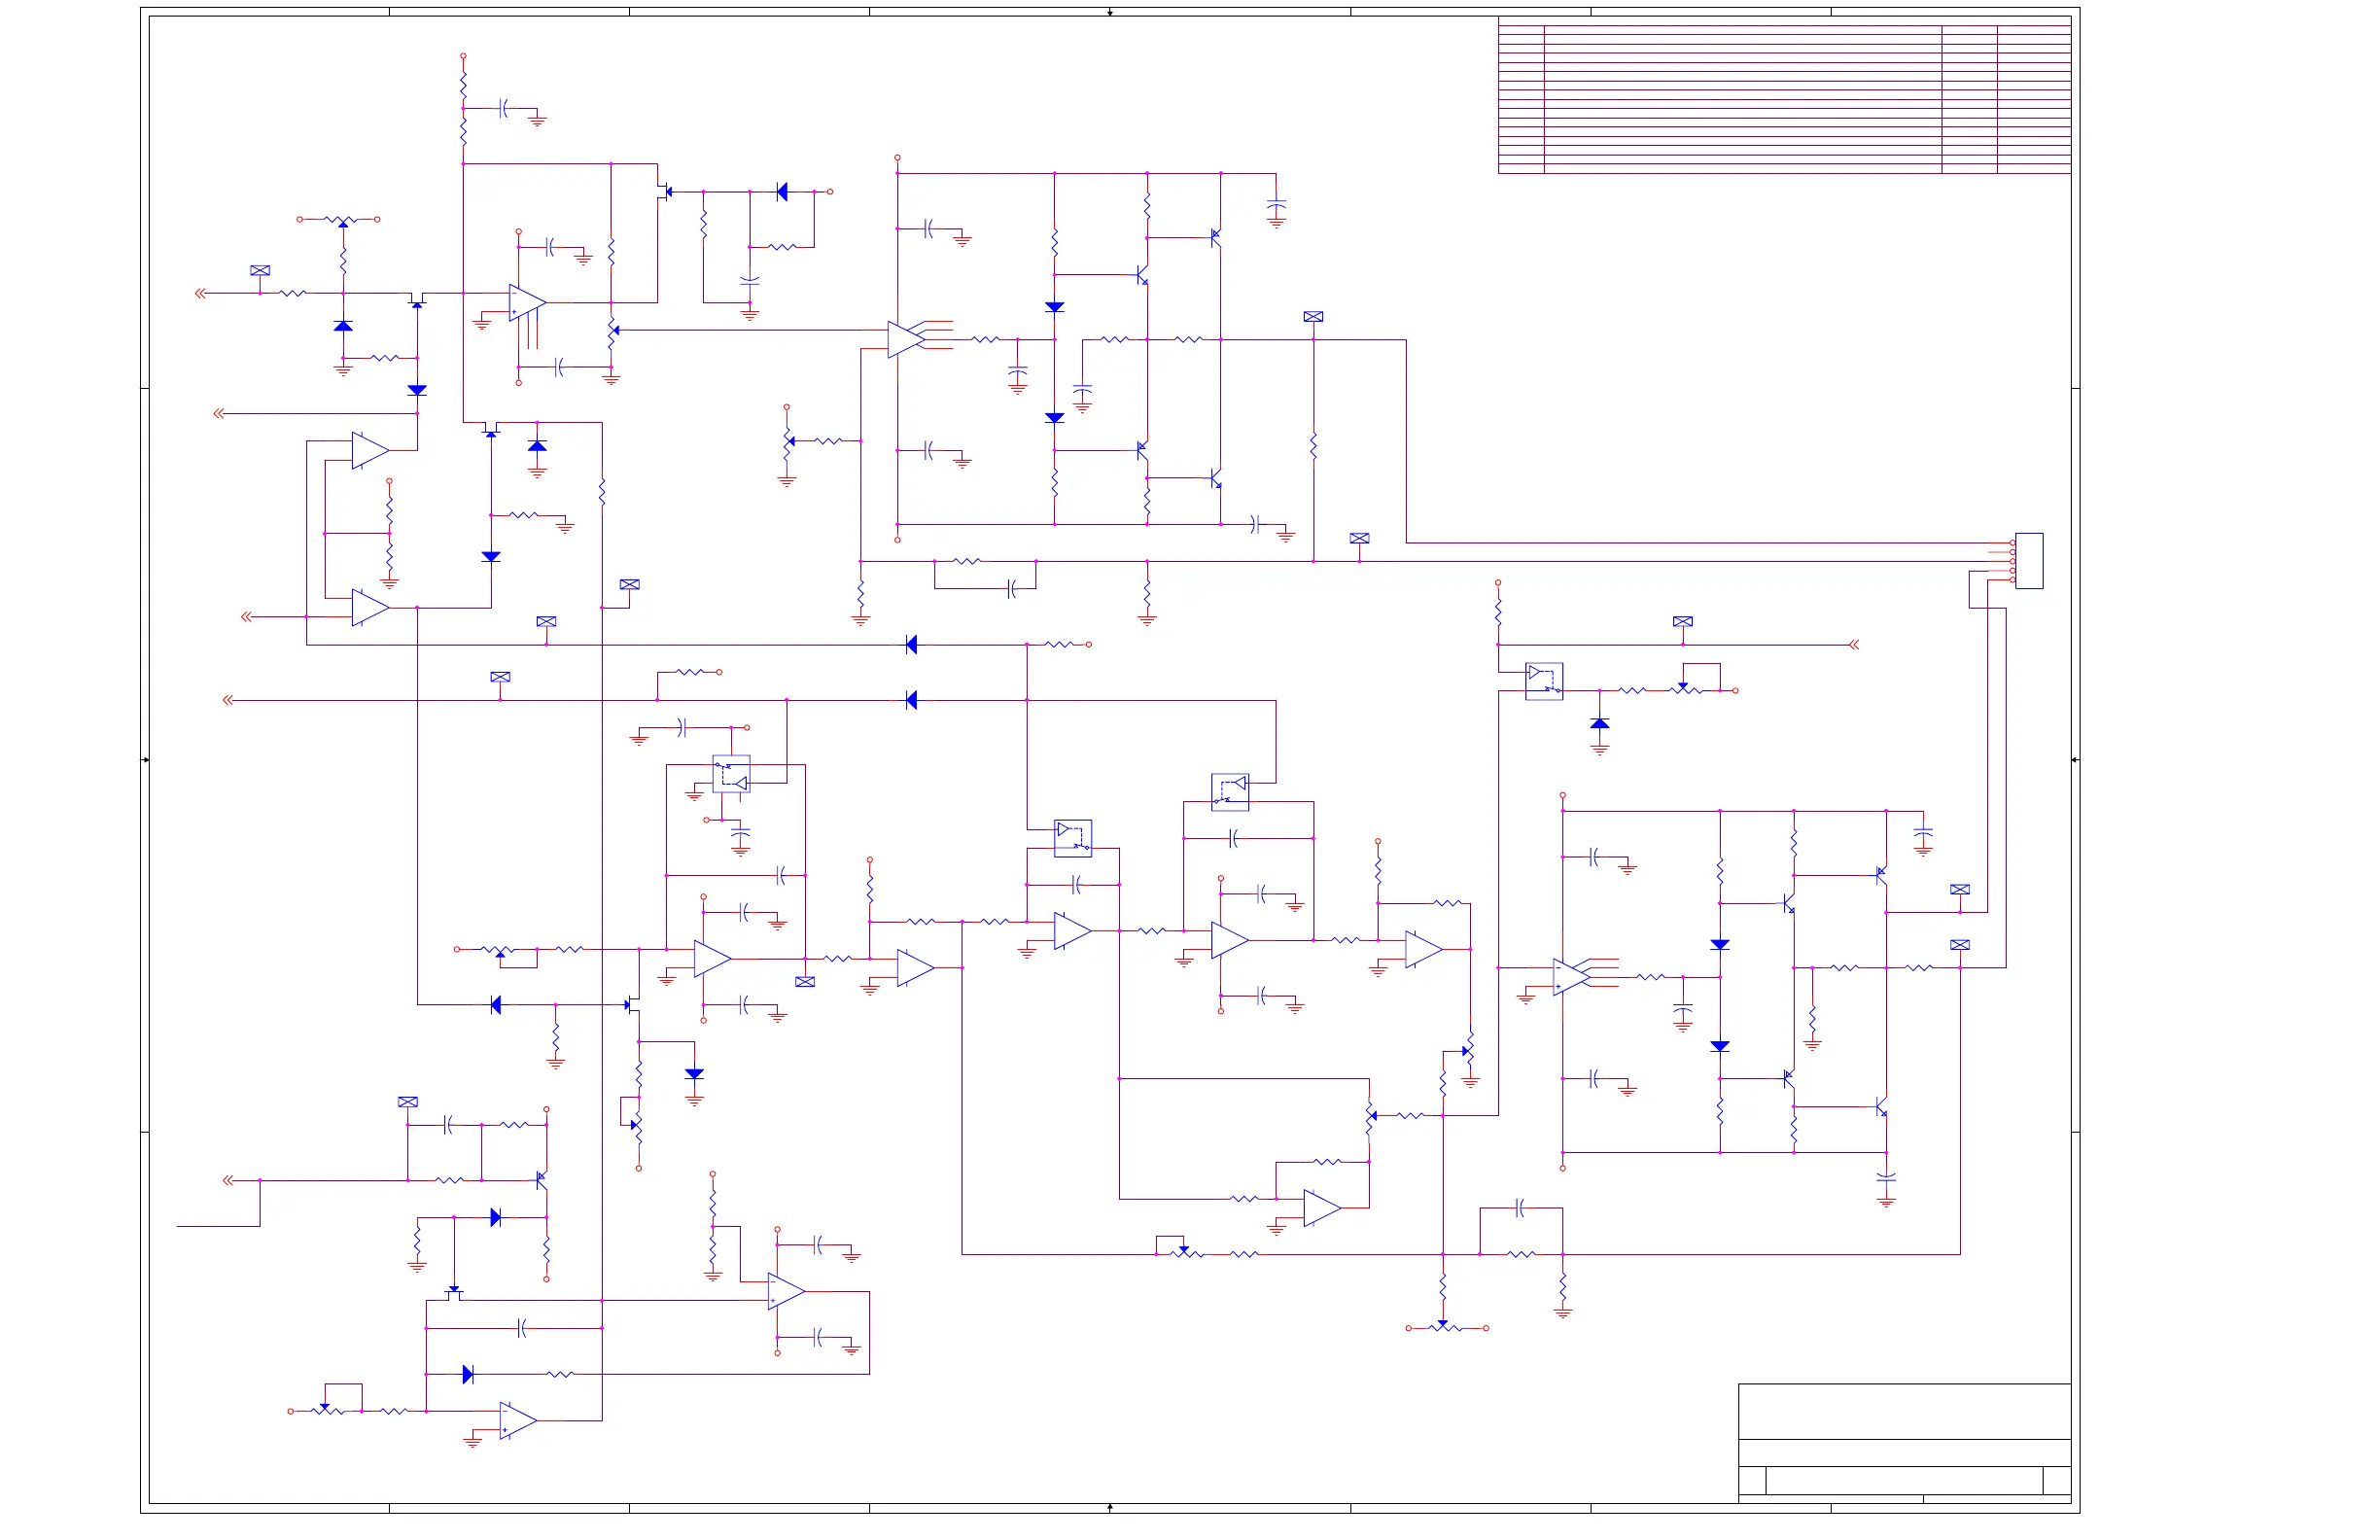The height and width of the screenshot is (1540, 2380).
Task: Click the title block in bottom-right corner
Action: (1904, 1442)
